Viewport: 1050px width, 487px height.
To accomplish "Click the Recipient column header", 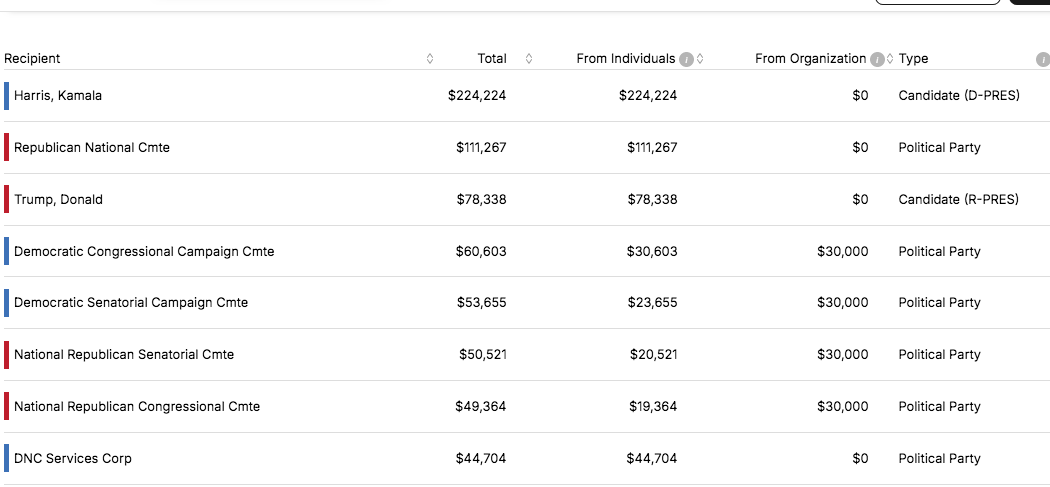I will (32, 59).
